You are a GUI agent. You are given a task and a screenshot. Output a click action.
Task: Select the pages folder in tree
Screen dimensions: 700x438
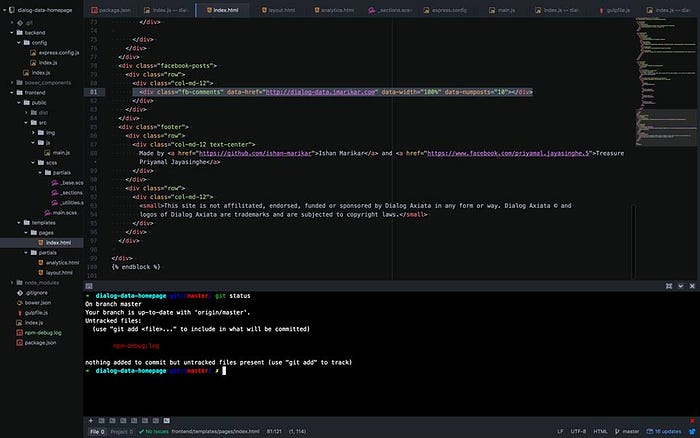click(46, 233)
